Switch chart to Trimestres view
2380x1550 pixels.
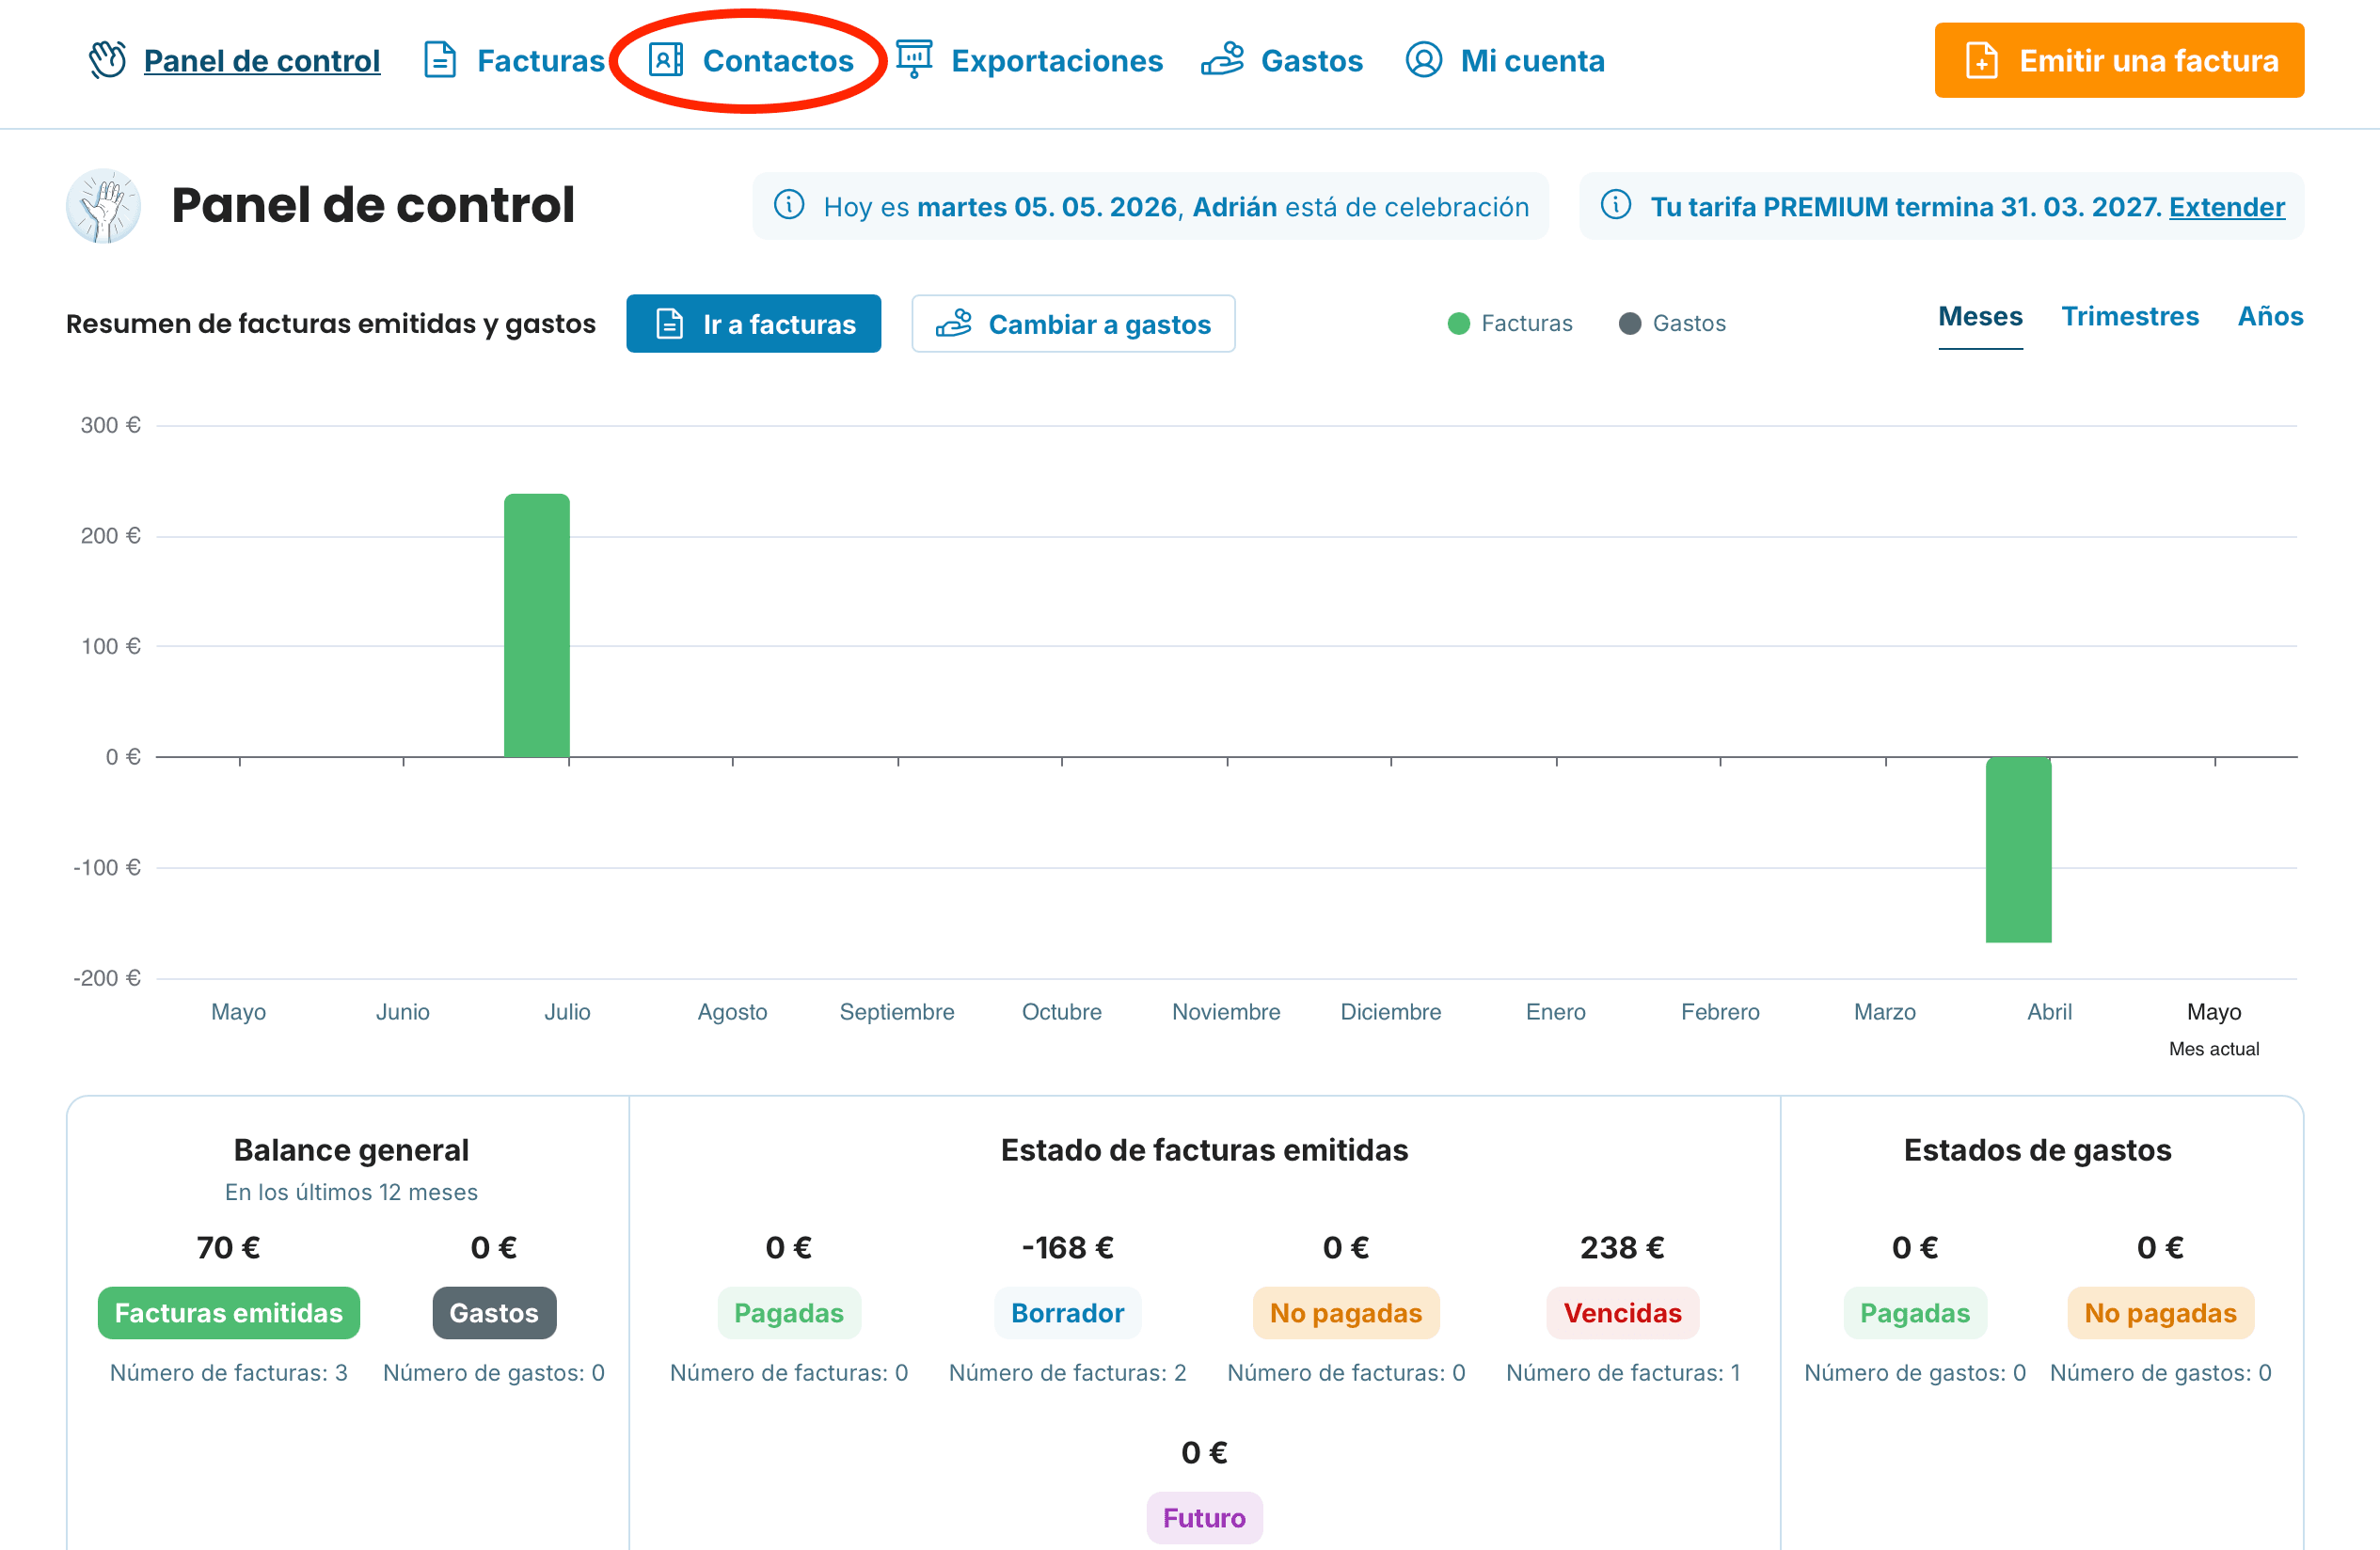(2130, 317)
